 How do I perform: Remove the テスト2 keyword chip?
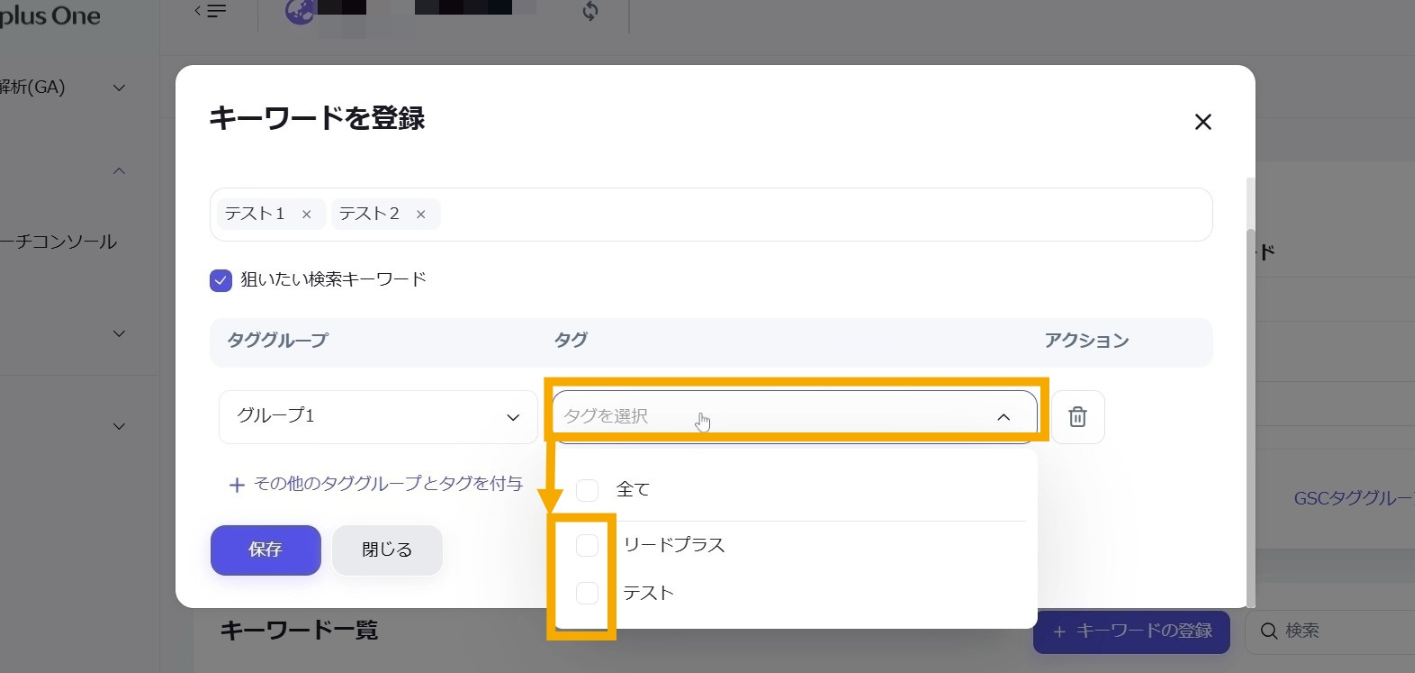pyautogui.click(x=421, y=214)
